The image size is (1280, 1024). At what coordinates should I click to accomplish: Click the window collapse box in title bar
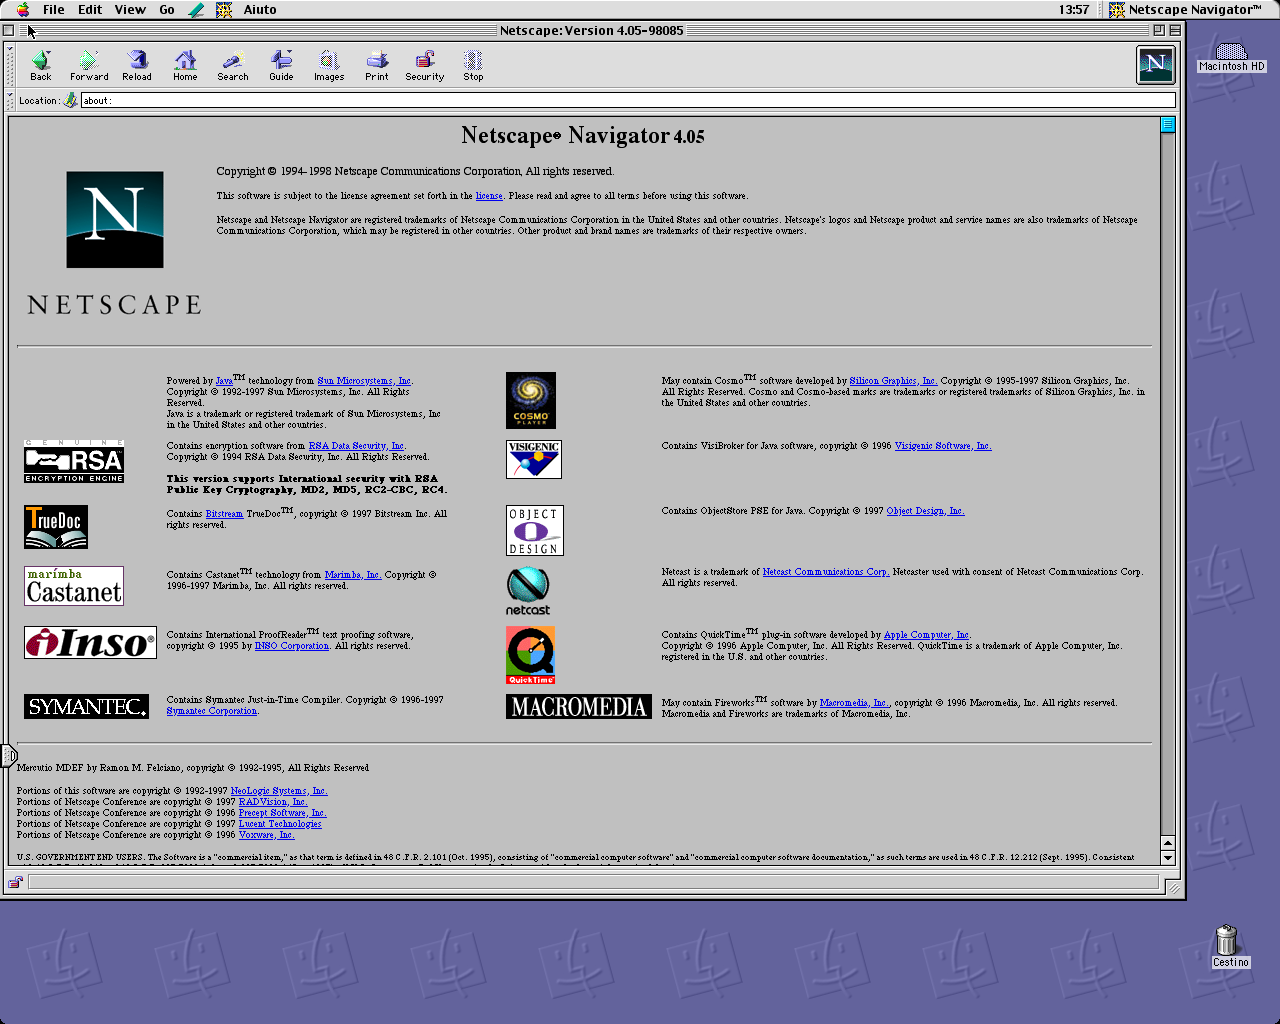[1175, 30]
